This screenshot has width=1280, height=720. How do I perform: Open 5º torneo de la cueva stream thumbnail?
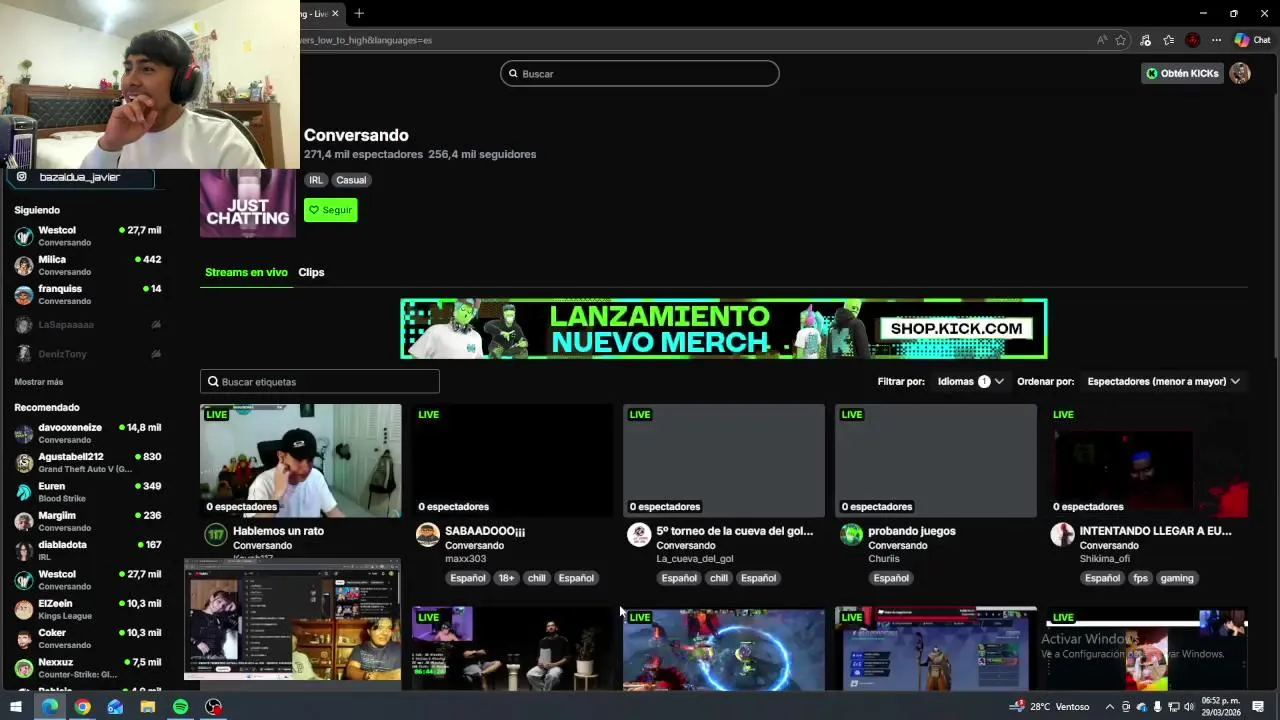pyautogui.click(x=724, y=460)
